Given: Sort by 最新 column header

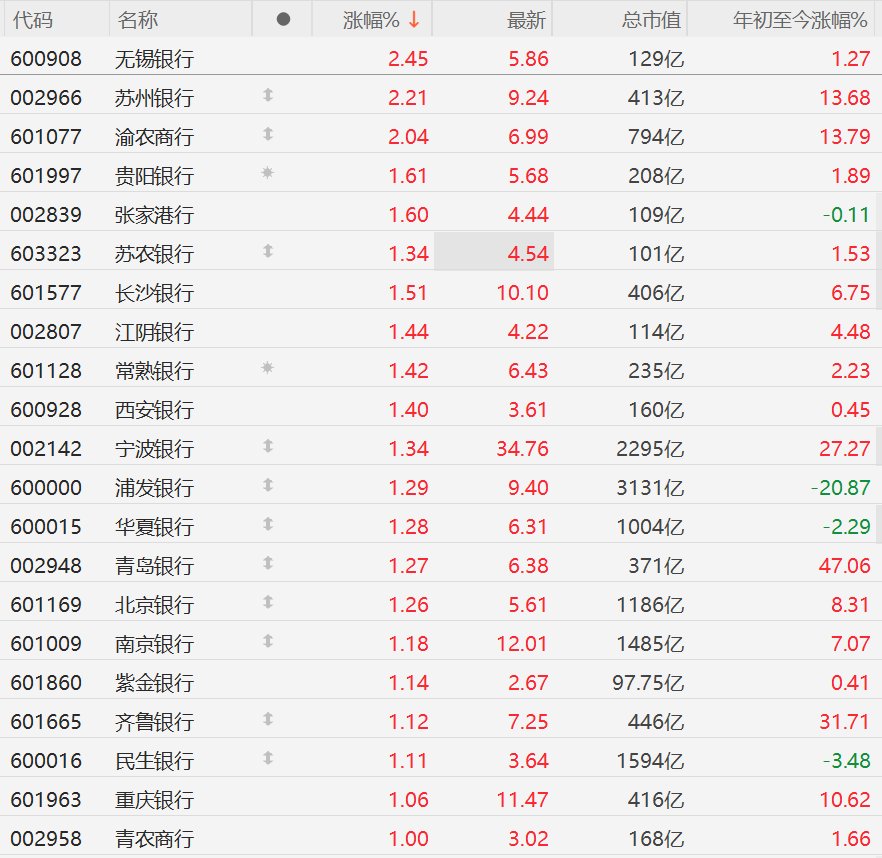Looking at the screenshot, I should pyautogui.click(x=526, y=20).
